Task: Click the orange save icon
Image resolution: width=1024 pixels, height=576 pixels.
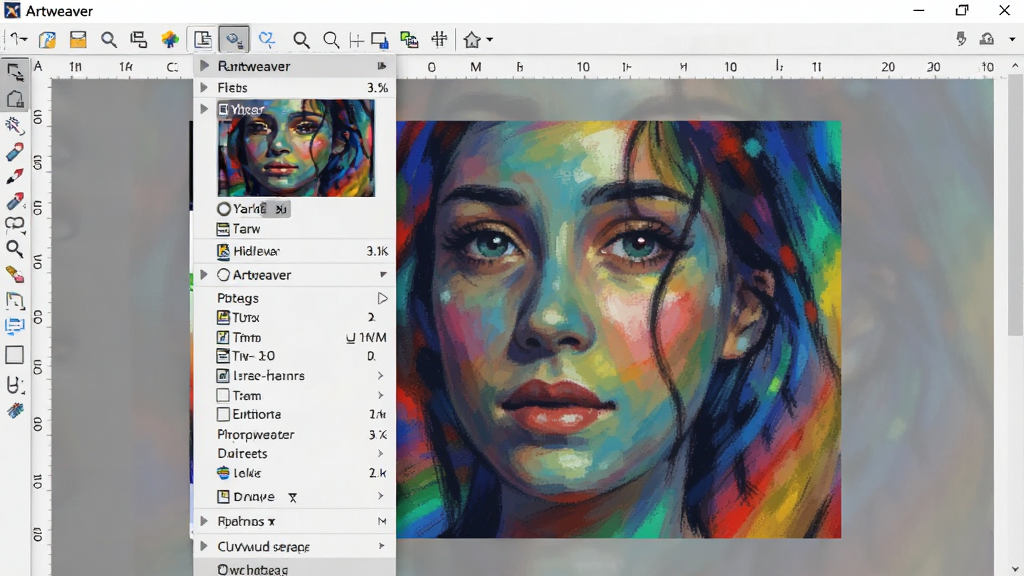Action: tap(78, 40)
